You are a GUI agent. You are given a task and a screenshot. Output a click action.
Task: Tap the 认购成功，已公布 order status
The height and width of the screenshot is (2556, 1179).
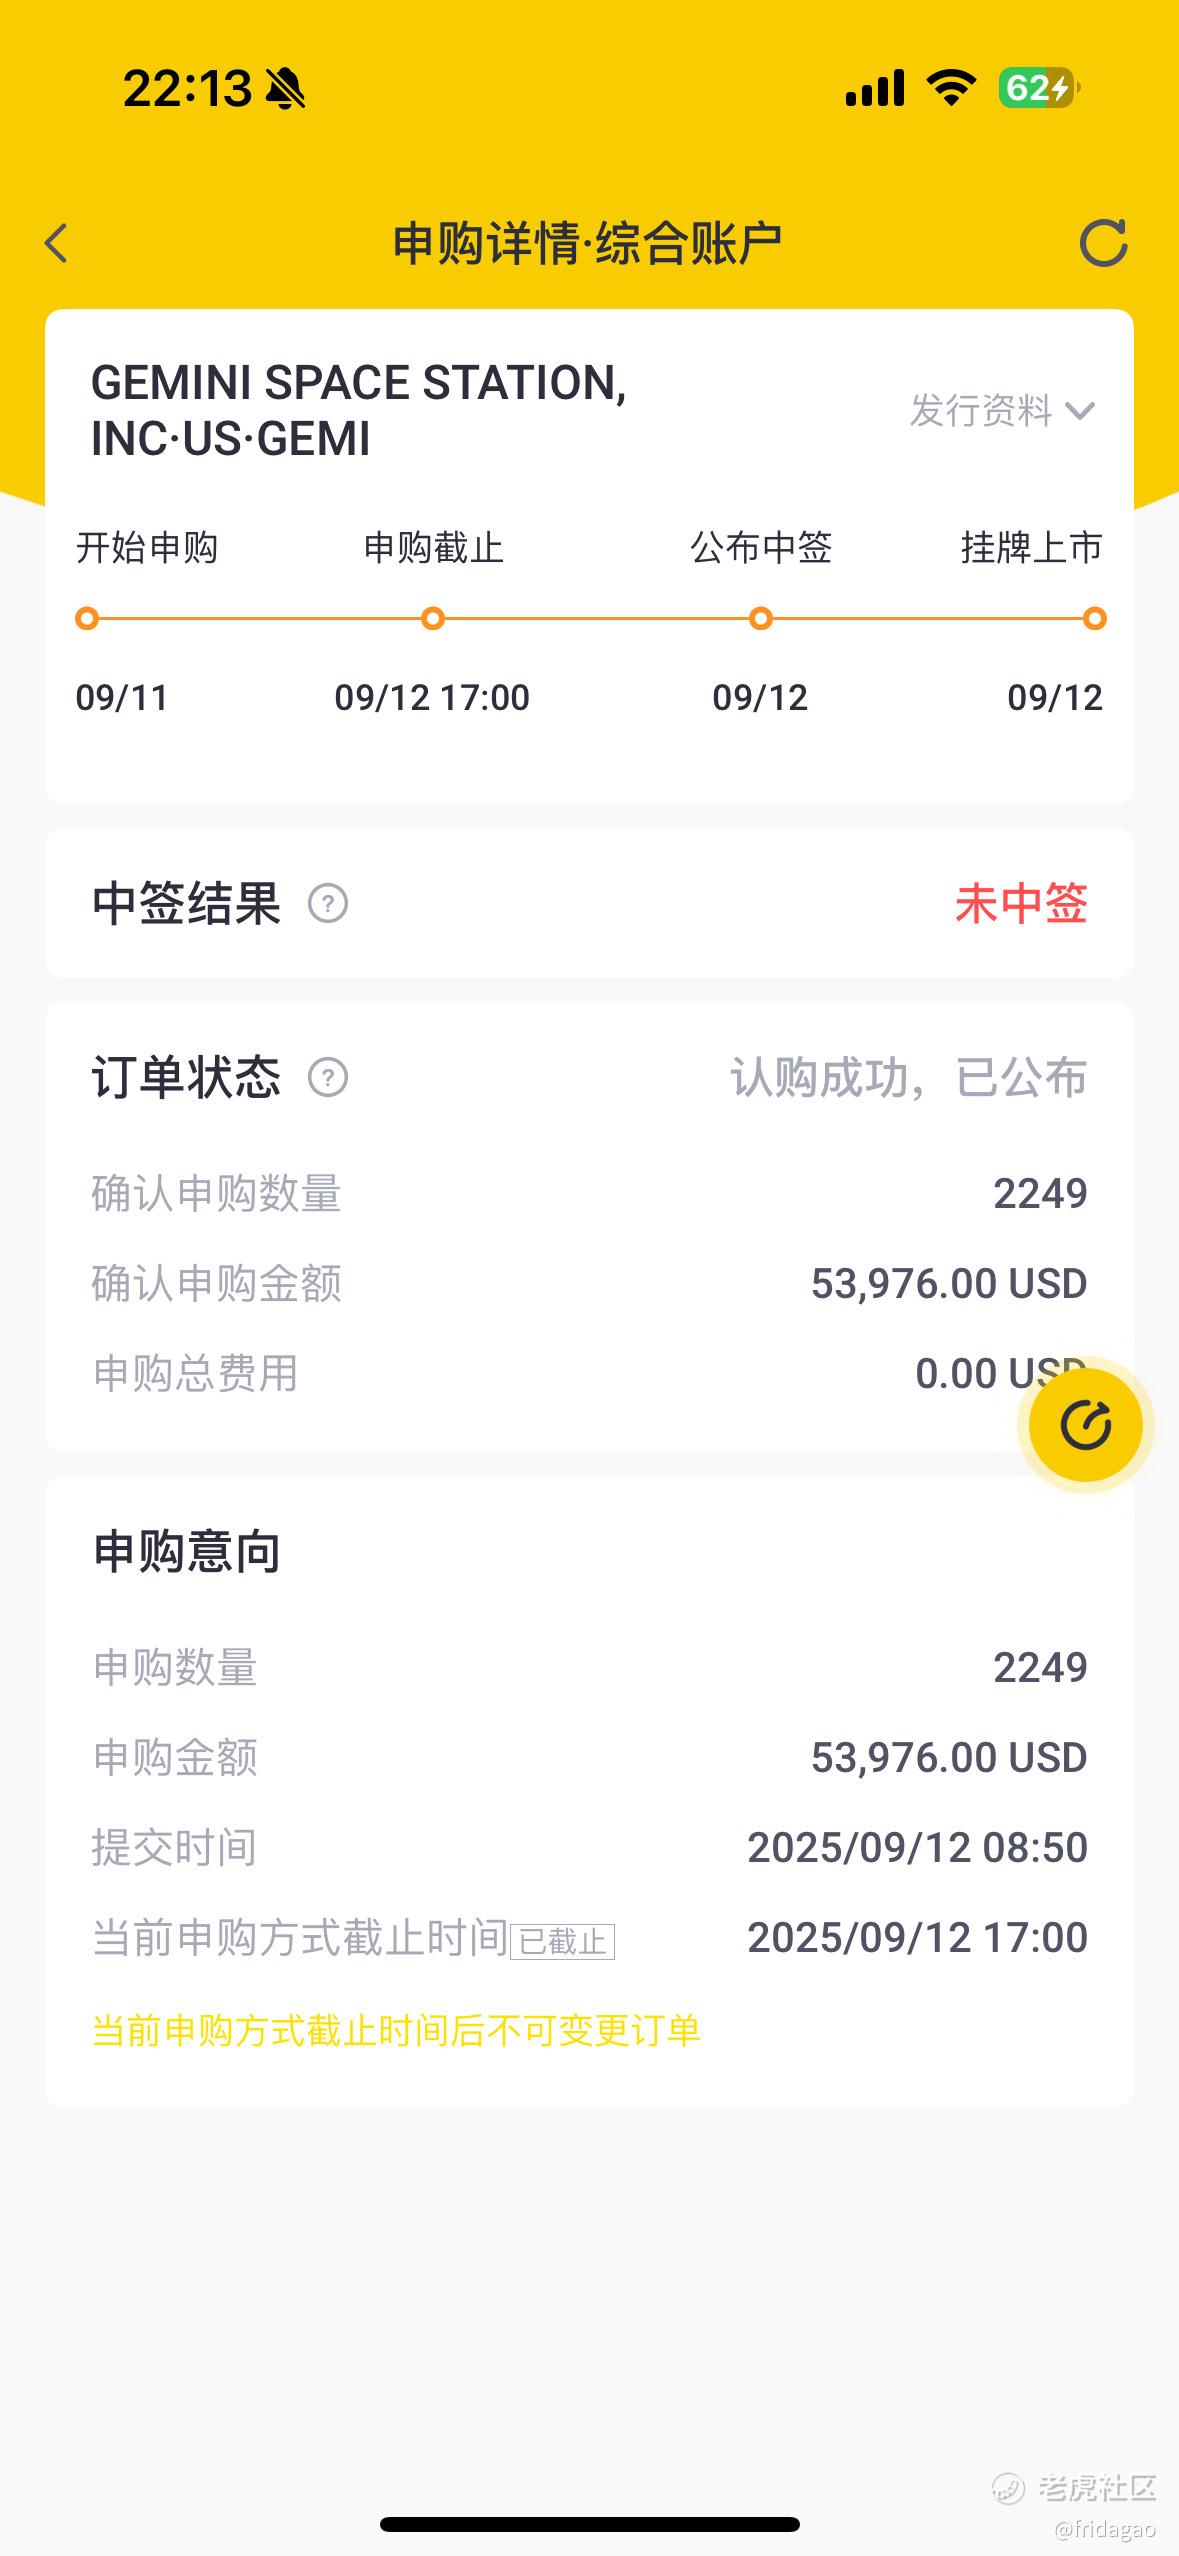908,1078
